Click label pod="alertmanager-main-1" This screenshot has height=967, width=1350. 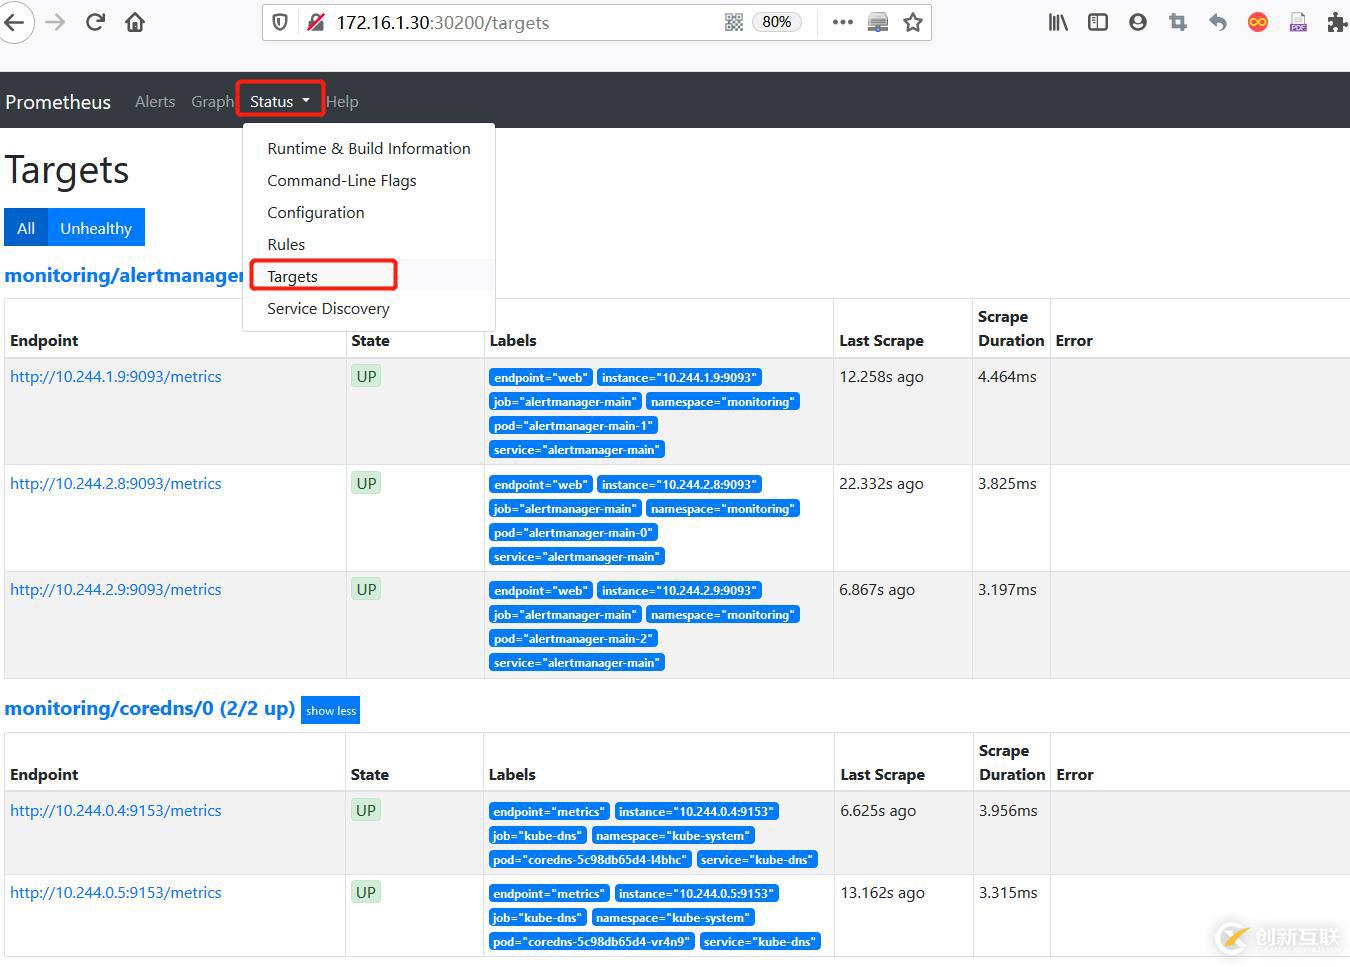(573, 426)
